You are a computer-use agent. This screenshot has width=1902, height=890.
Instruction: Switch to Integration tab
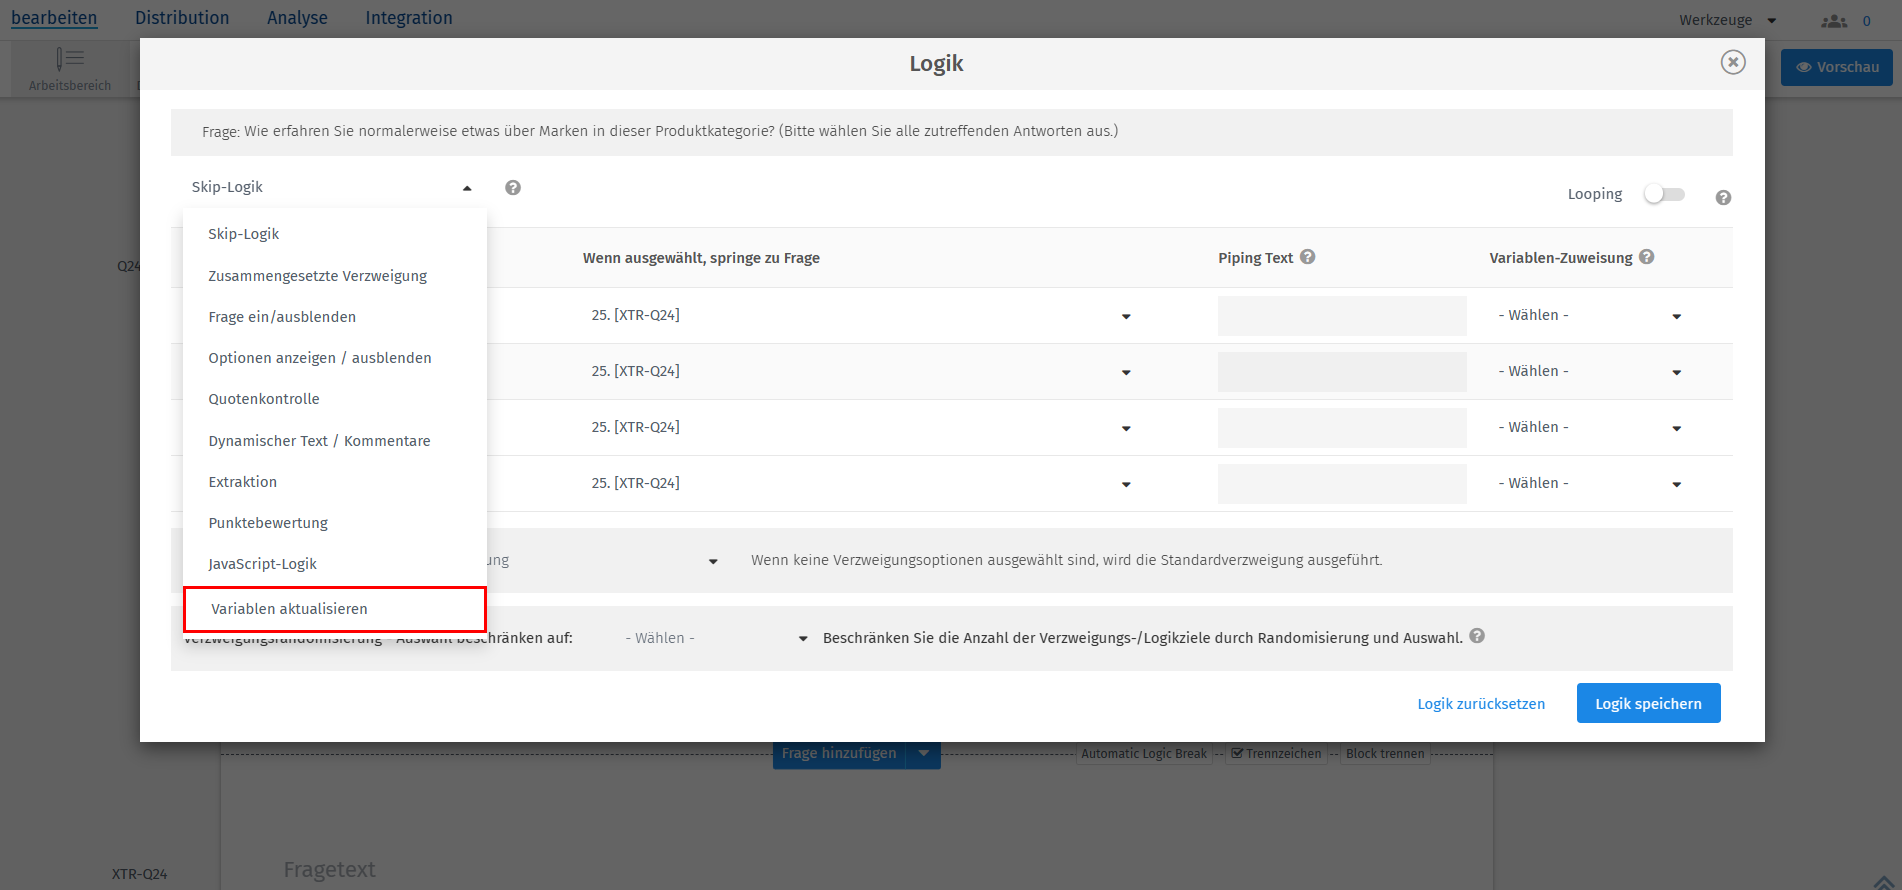pos(409,18)
